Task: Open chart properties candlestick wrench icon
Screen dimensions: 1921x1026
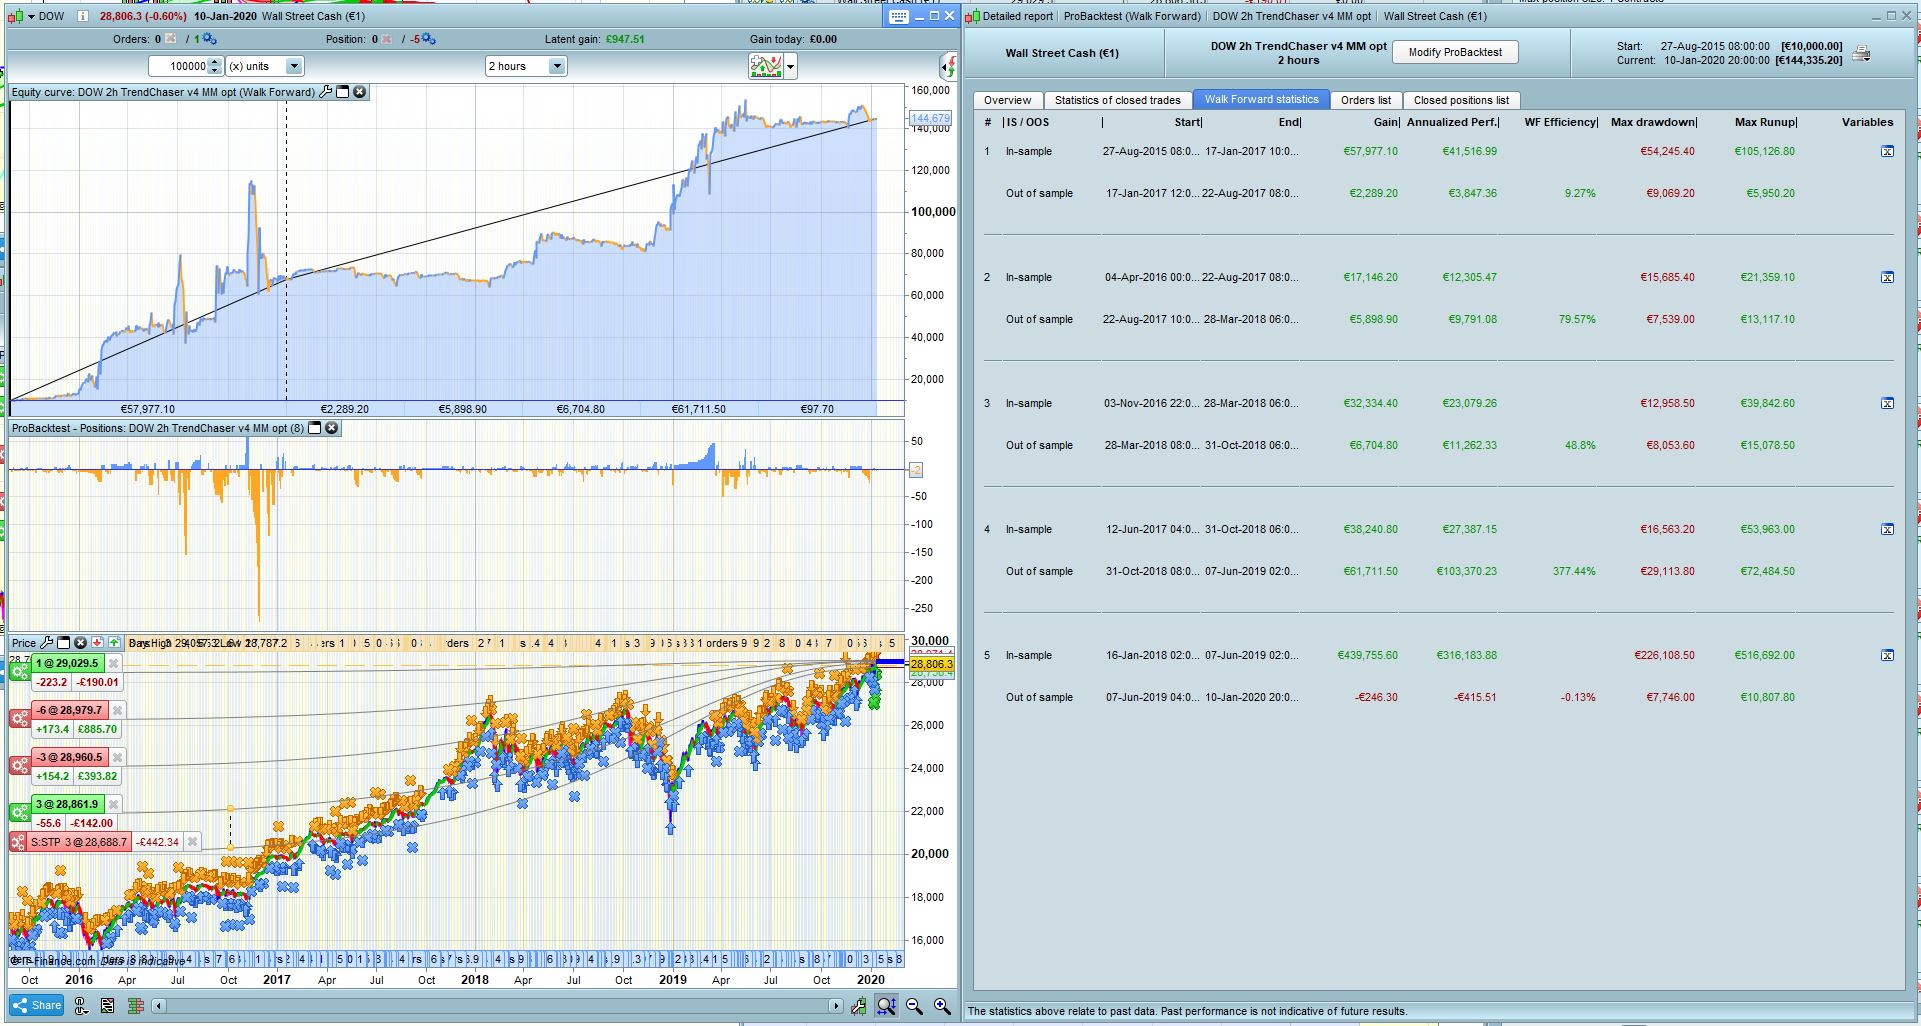Action: tap(859, 1006)
